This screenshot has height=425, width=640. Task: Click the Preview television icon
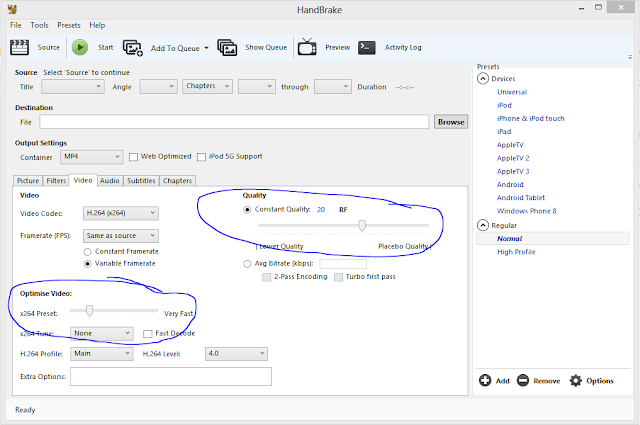(307, 47)
